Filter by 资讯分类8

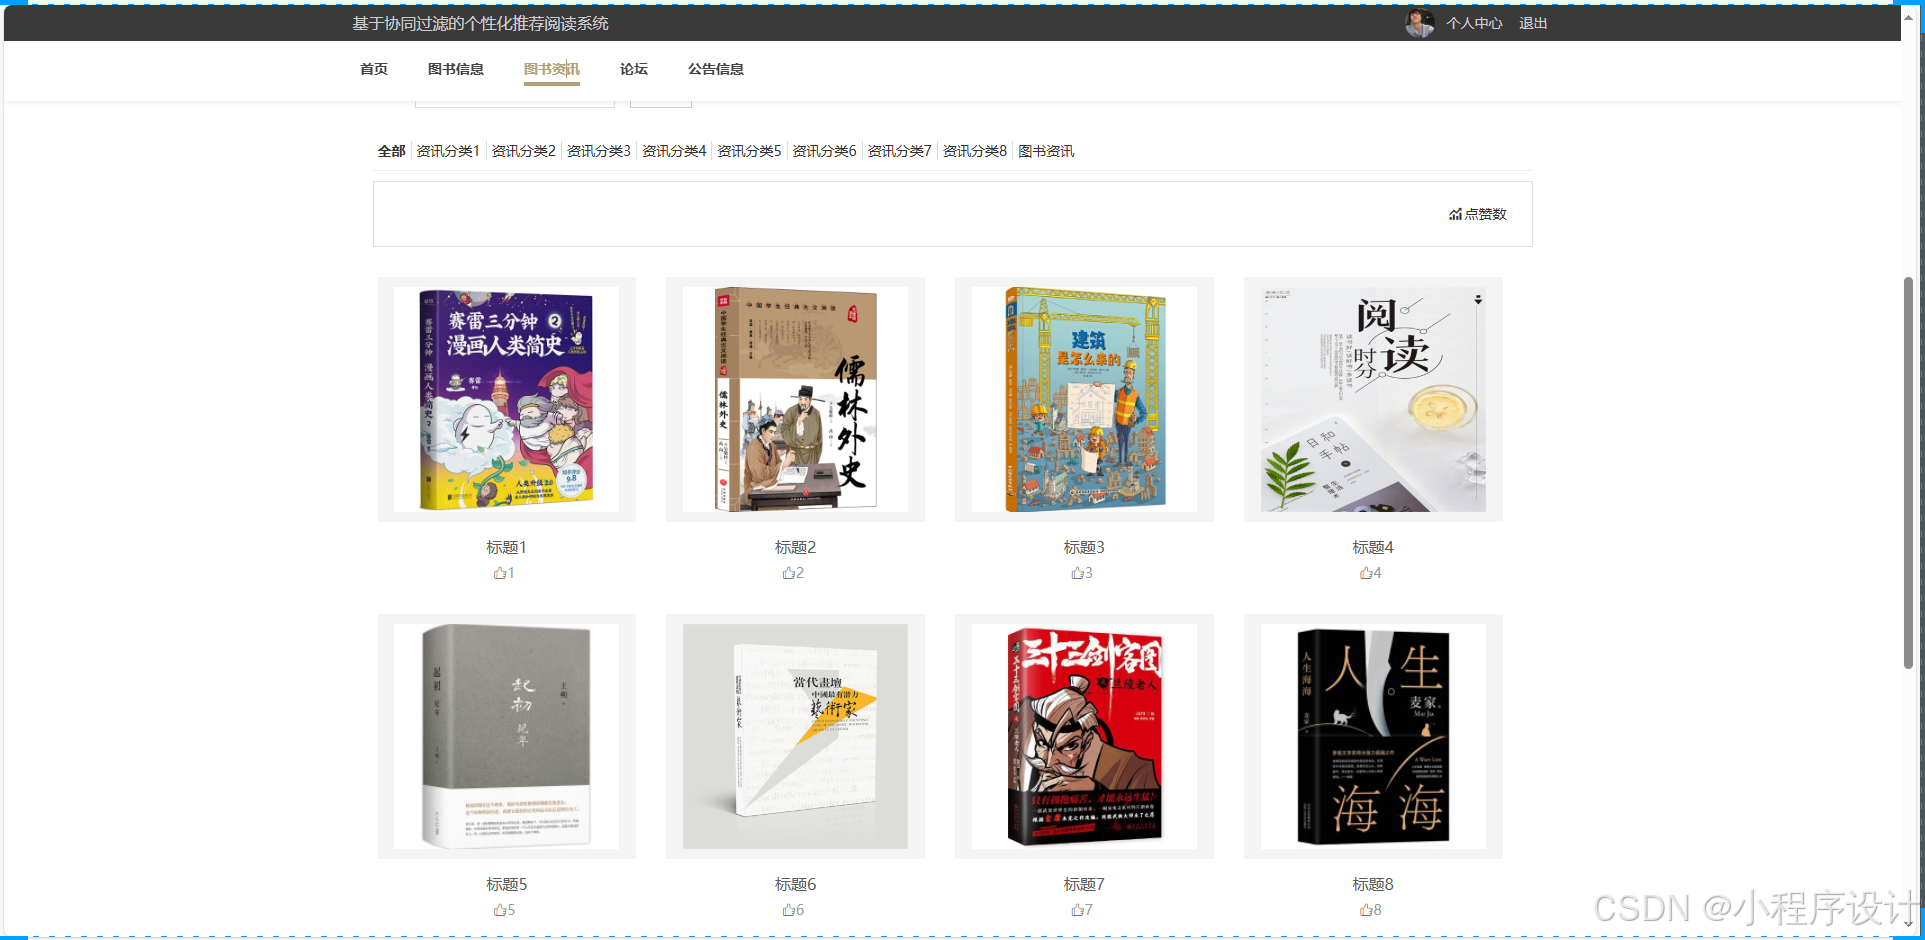coord(975,151)
